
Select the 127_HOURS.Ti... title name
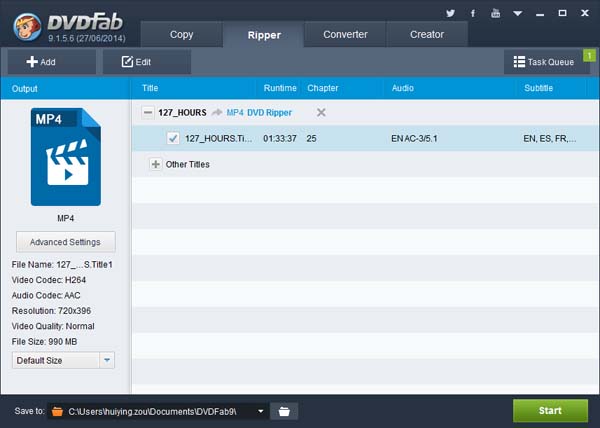click(218, 138)
